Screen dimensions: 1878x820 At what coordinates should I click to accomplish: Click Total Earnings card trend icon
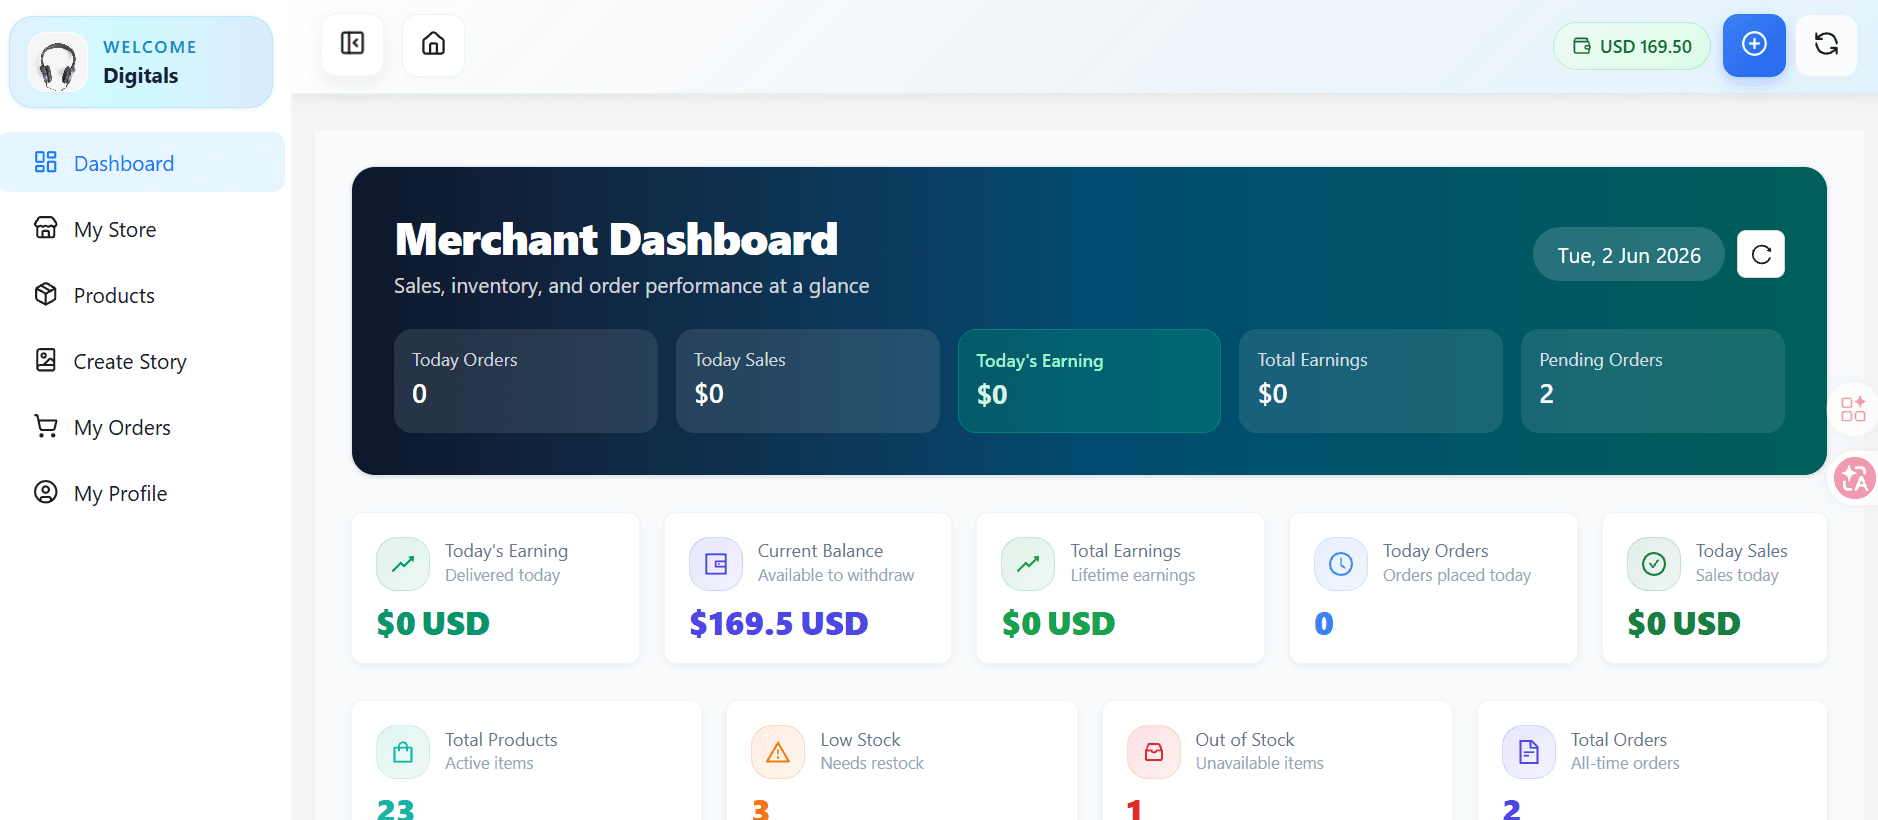pyautogui.click(x=1028, y=564)
